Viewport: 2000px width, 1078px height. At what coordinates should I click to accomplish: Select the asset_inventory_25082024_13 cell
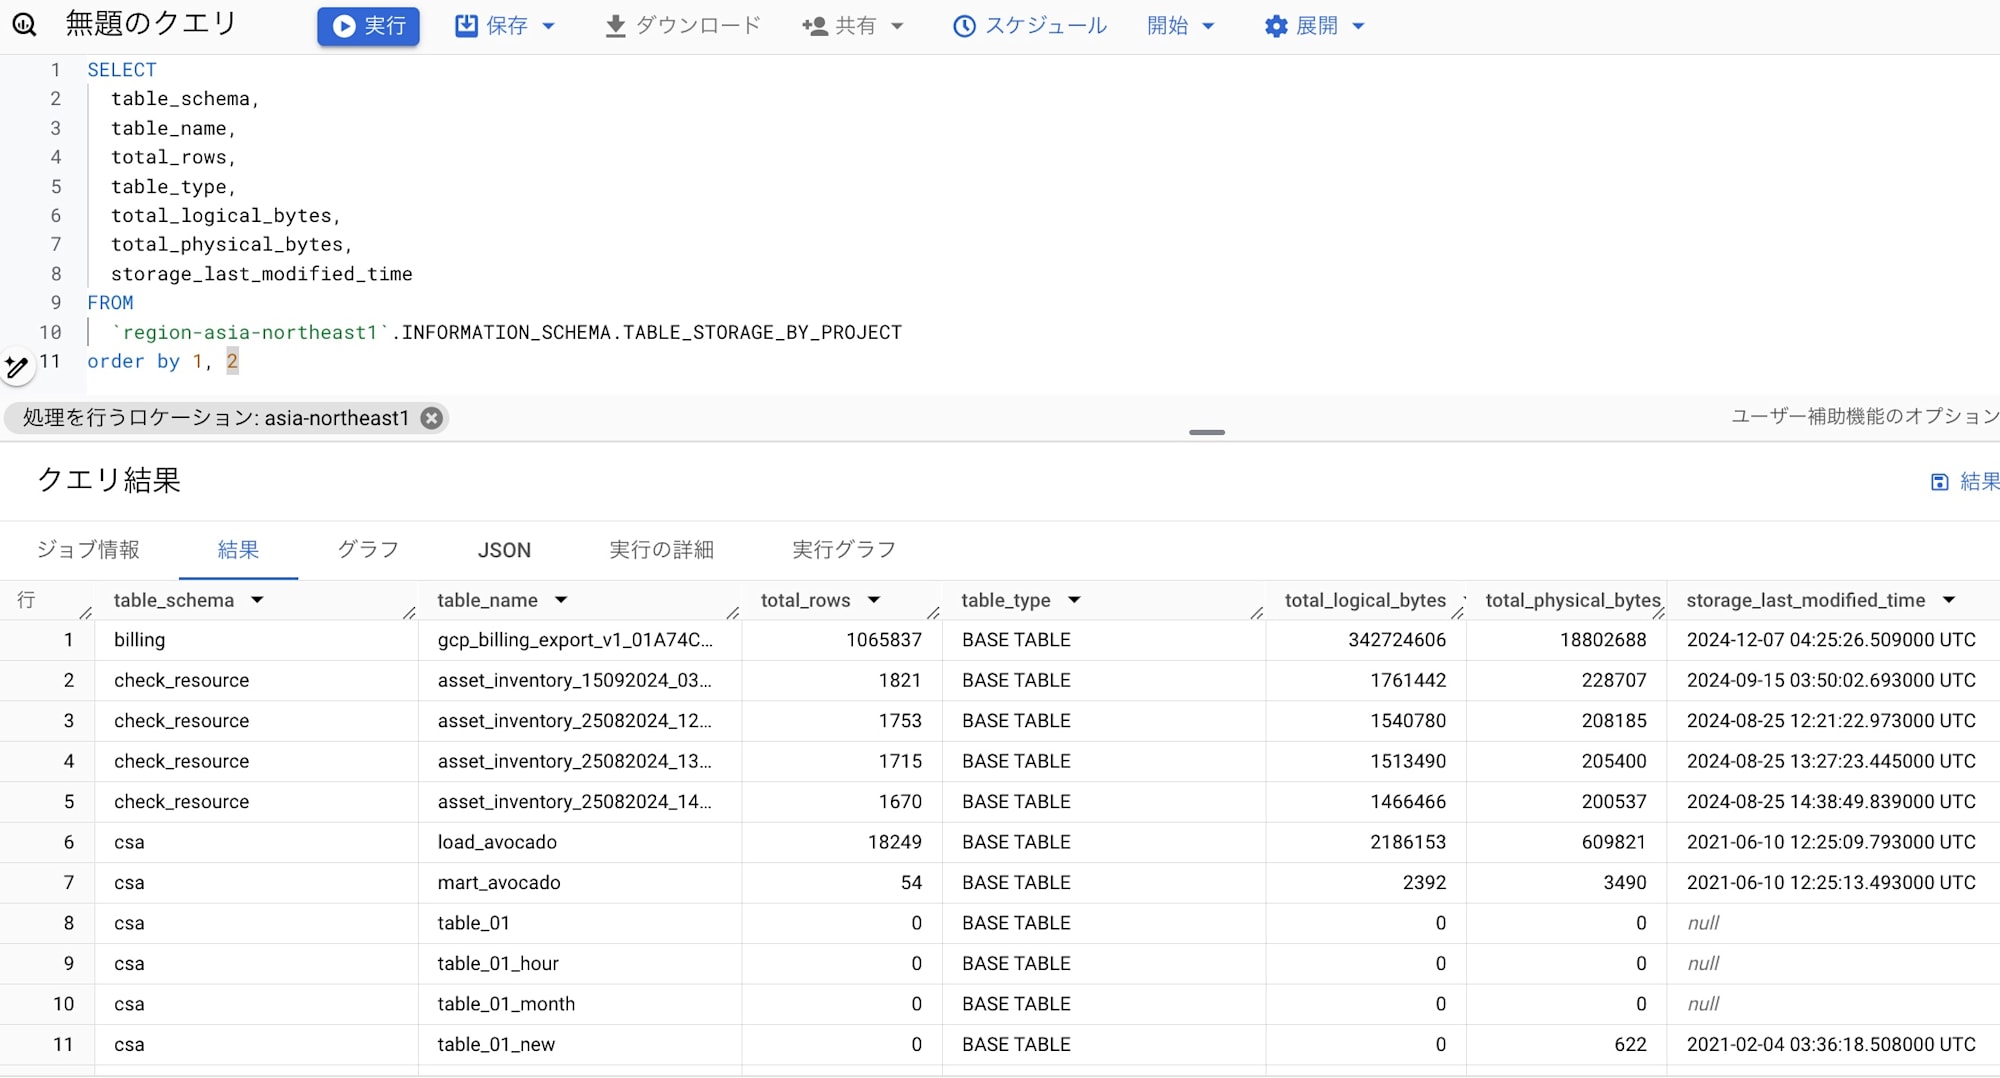click(580, 761)
